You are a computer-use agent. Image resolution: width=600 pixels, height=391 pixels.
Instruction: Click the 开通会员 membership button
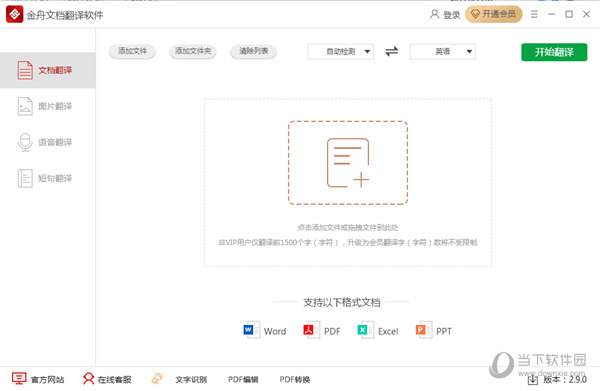tap(494, 14)
